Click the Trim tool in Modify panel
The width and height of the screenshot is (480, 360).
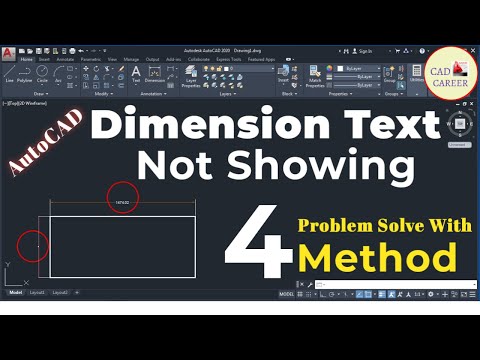click(x=107, y=69)
